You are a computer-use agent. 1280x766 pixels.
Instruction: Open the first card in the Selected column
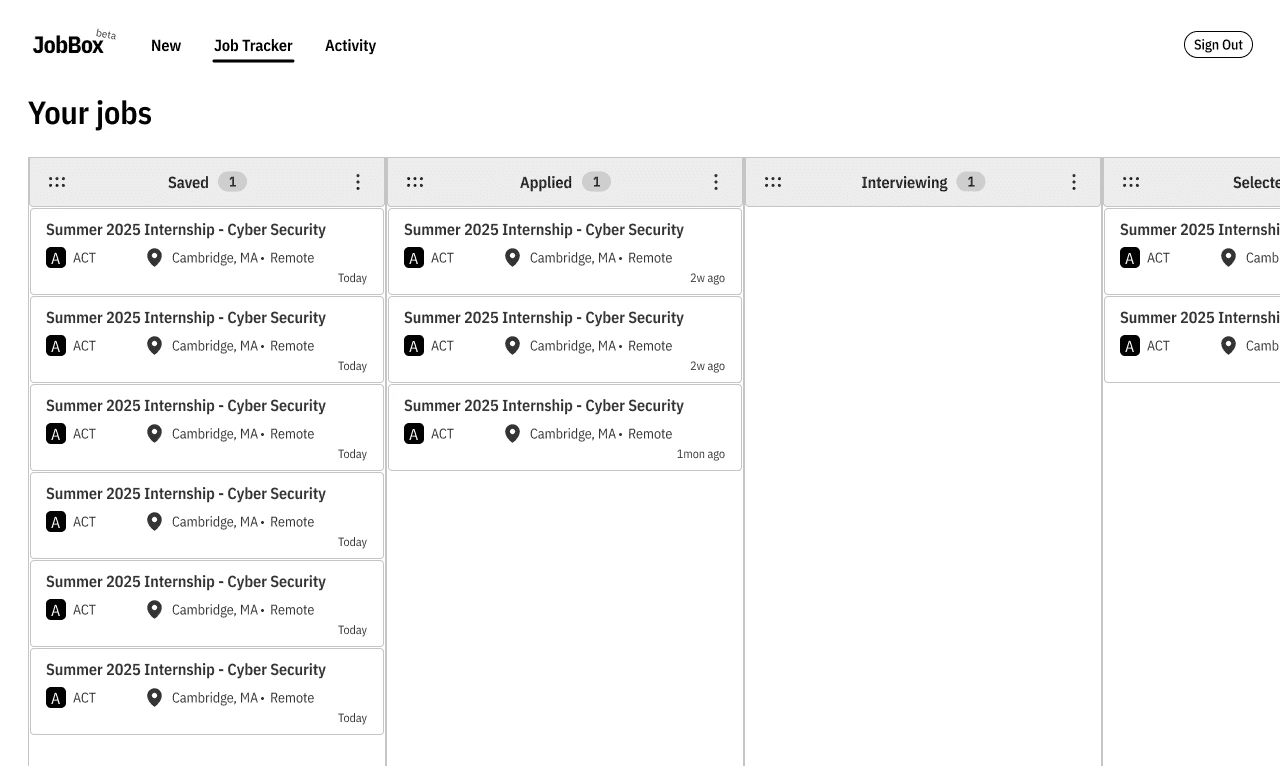pyautogui.click(x=1192, y=251)
